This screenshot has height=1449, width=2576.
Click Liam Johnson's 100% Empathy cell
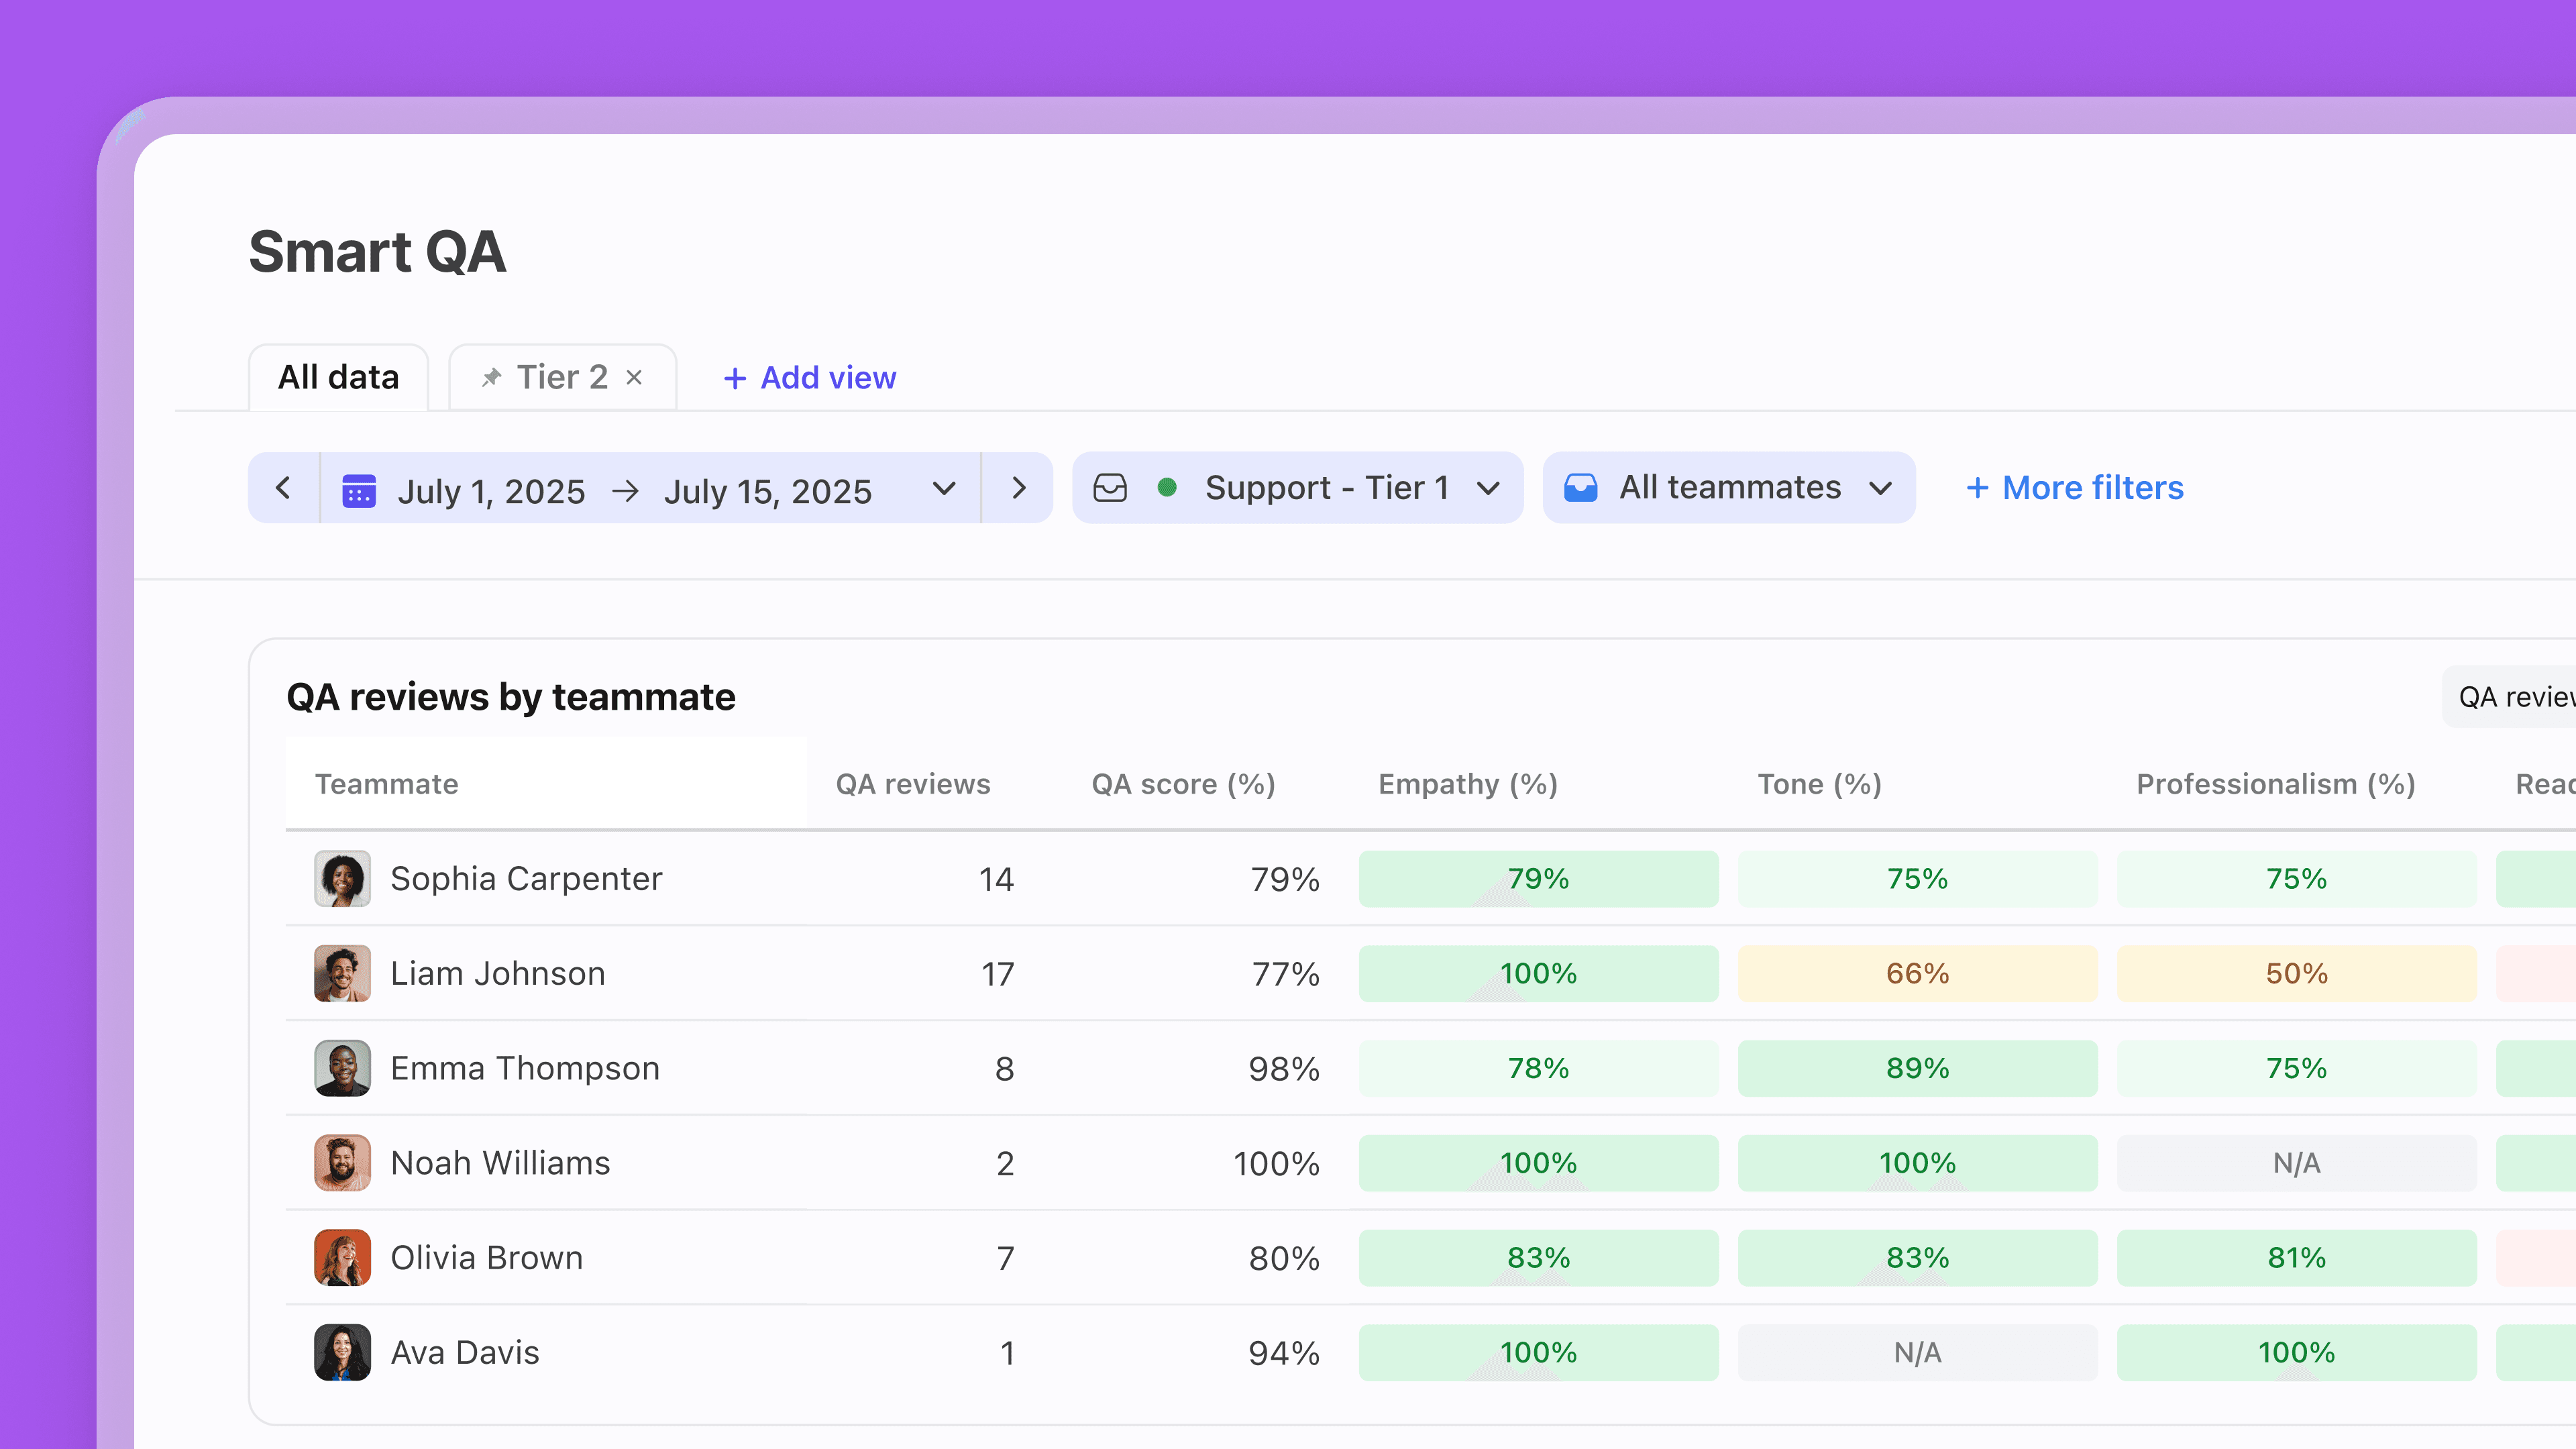(1538, 974)
